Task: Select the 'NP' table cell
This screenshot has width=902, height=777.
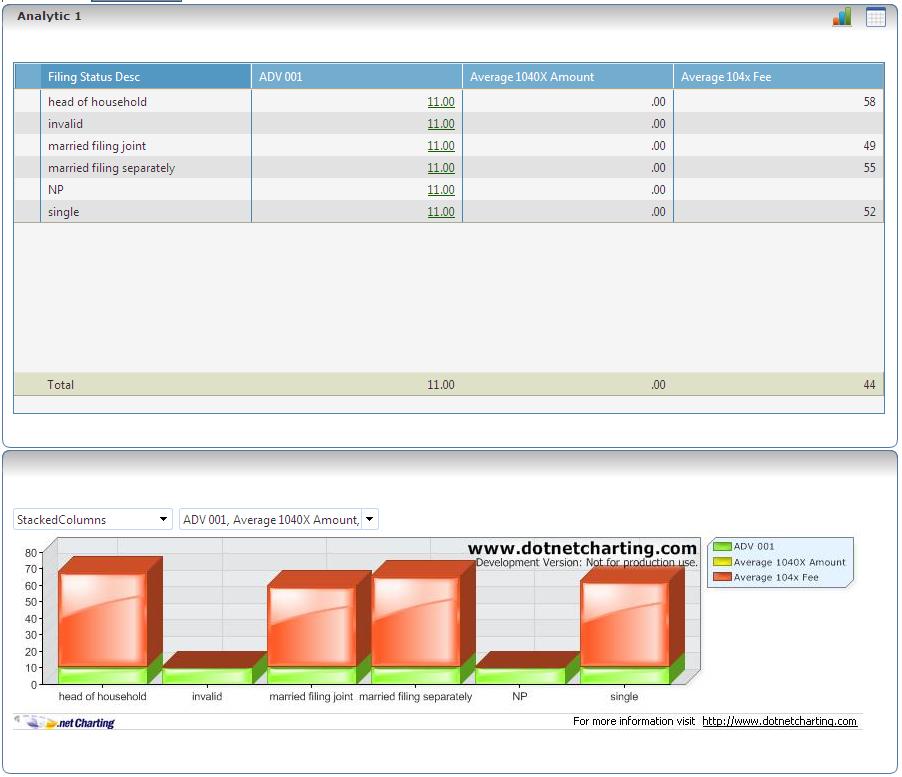Action: pyautogui.click(x=146, y=190)
